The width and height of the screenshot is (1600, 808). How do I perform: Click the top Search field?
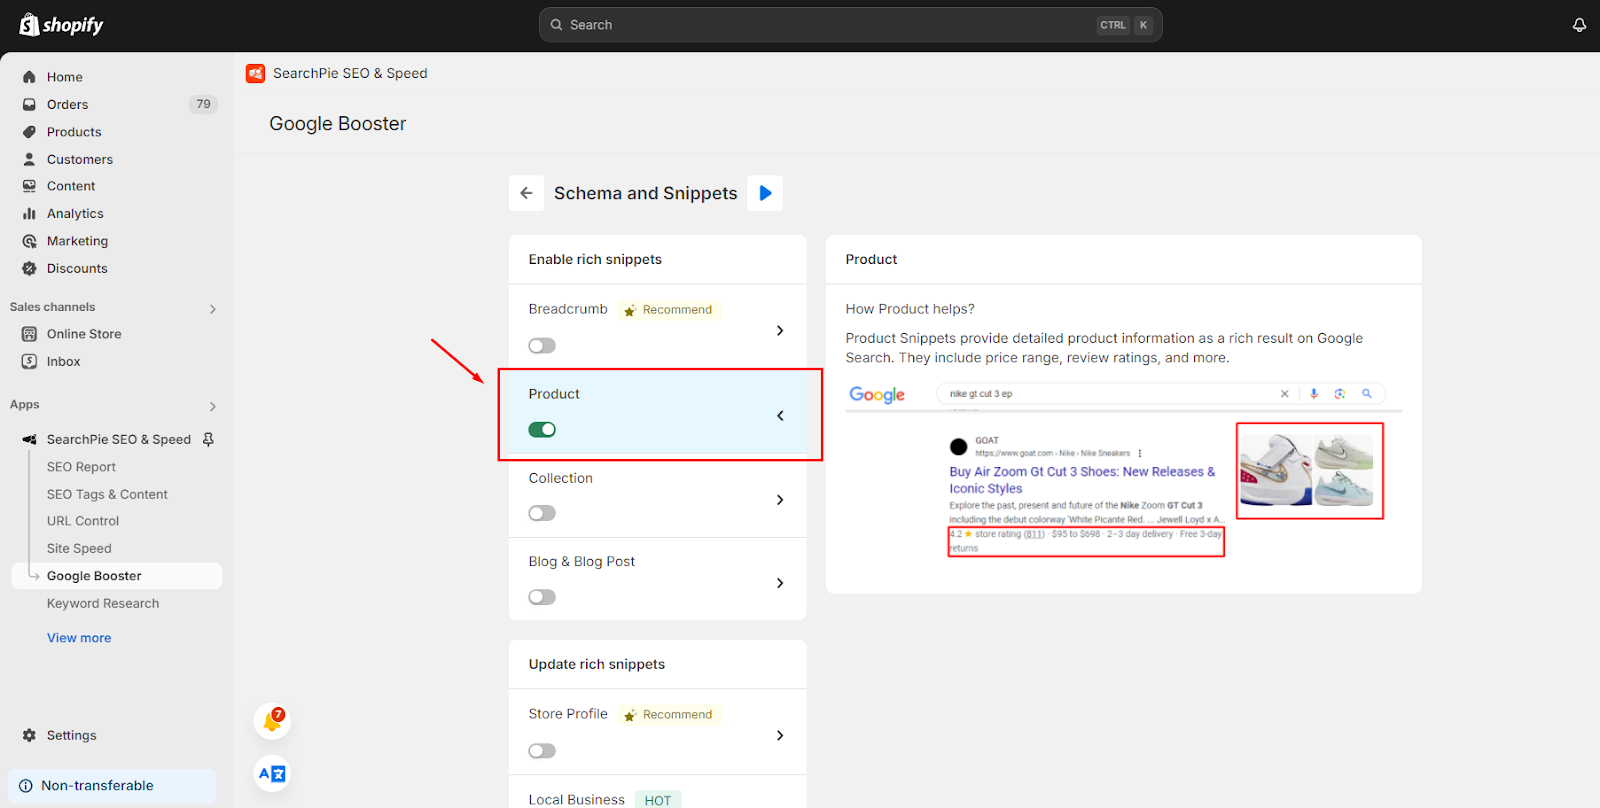(850, 25)
